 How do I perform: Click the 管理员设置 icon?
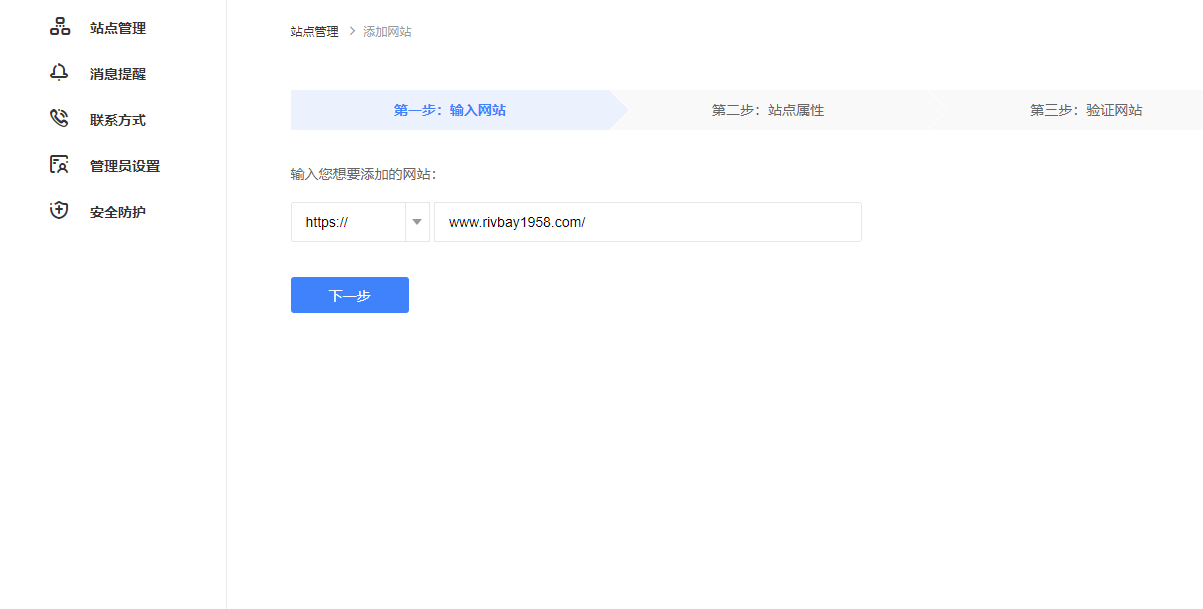click(59, 165)
